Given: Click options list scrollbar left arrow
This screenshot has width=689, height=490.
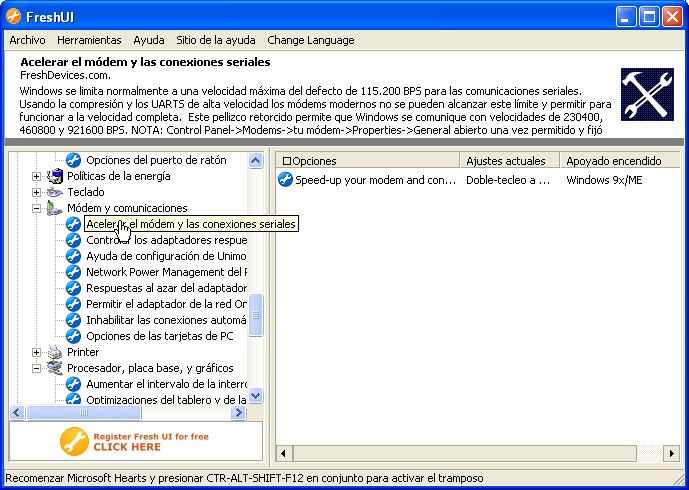Looking at the screenshot, I should click(x=284, y=453).
